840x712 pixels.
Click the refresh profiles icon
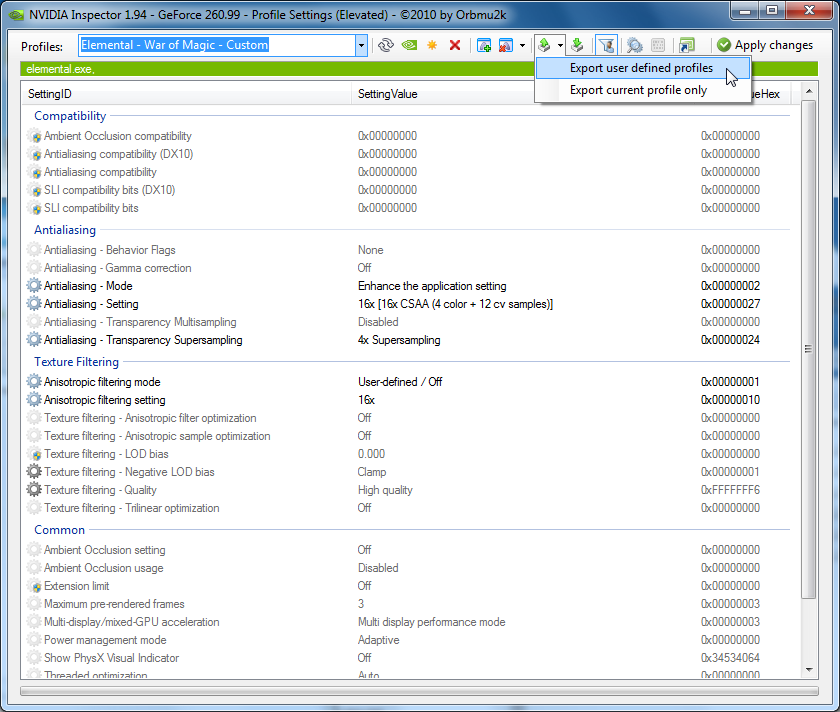point(385,45)
